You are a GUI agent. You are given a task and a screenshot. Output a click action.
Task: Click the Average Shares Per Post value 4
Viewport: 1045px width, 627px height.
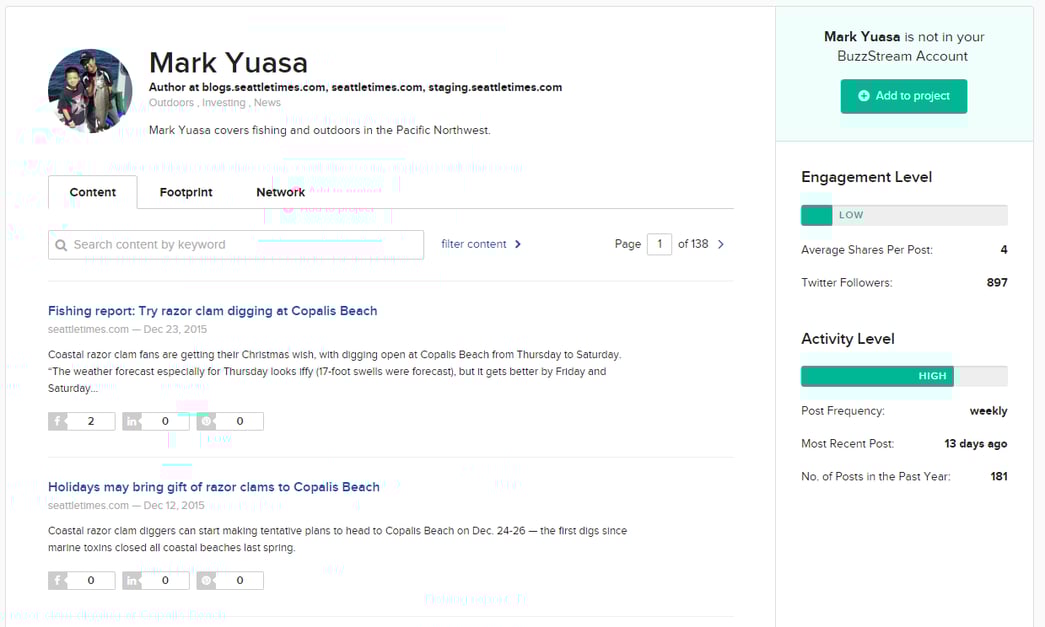point(1004,250)
